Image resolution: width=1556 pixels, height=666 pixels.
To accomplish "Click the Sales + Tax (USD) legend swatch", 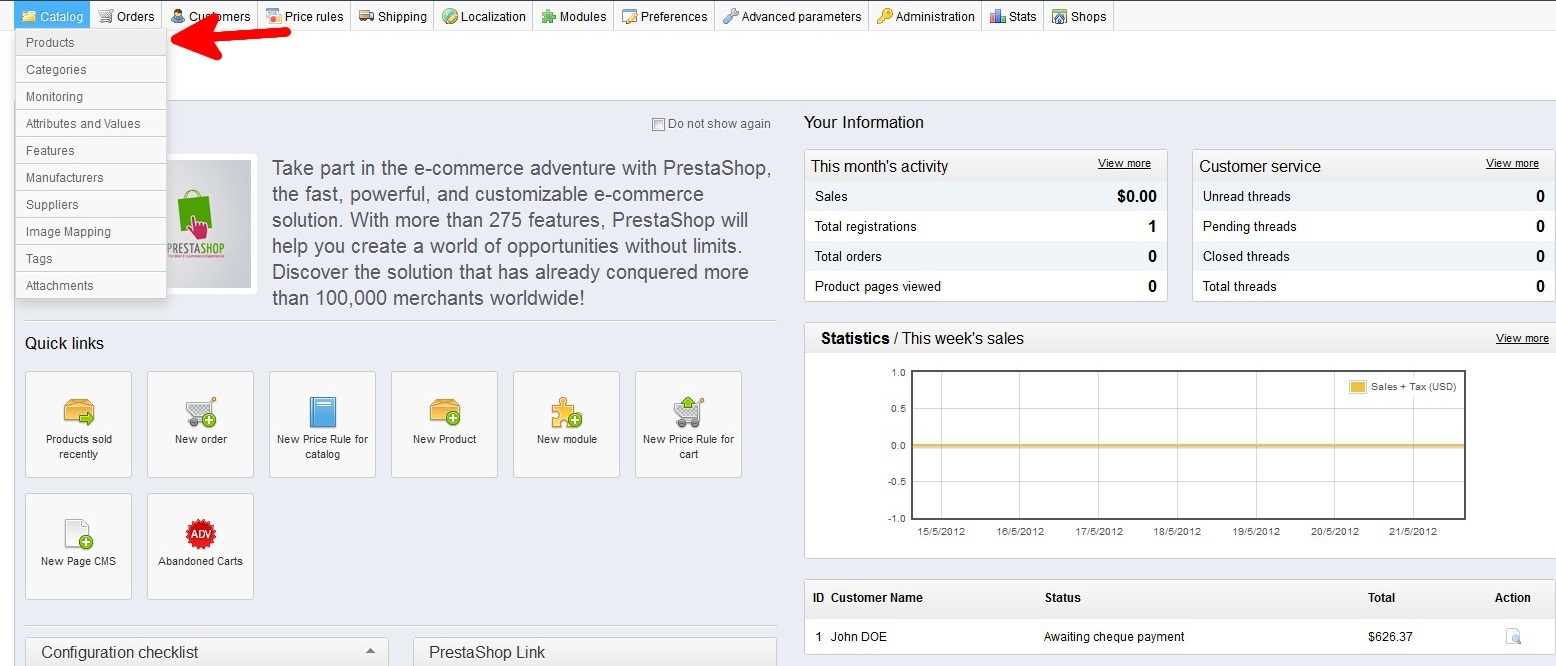I will pyautogui.click(x=1357, y=387).
